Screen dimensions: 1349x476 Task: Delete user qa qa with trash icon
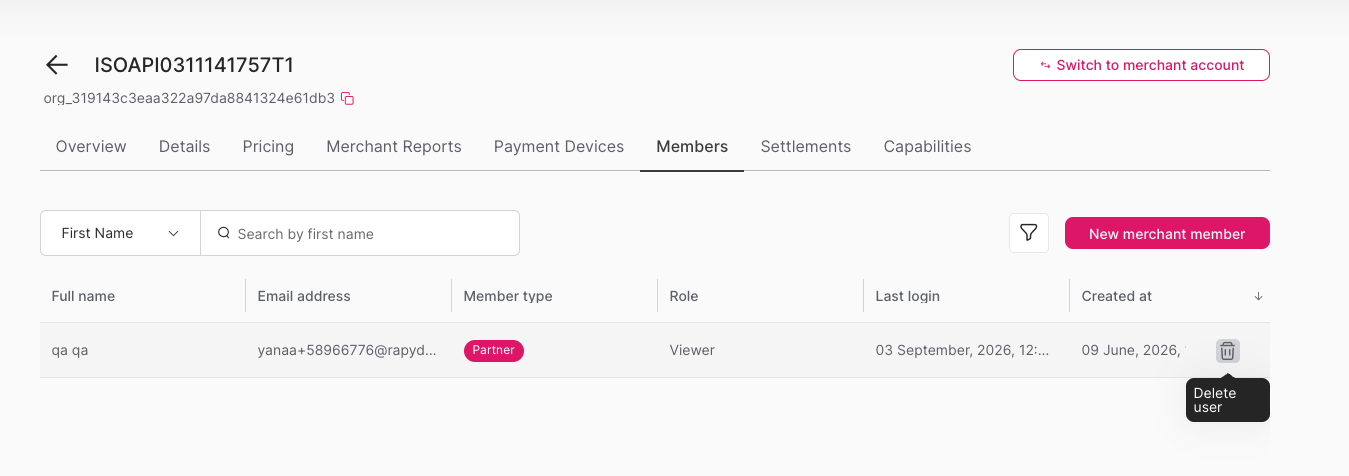click(1227, 351)
